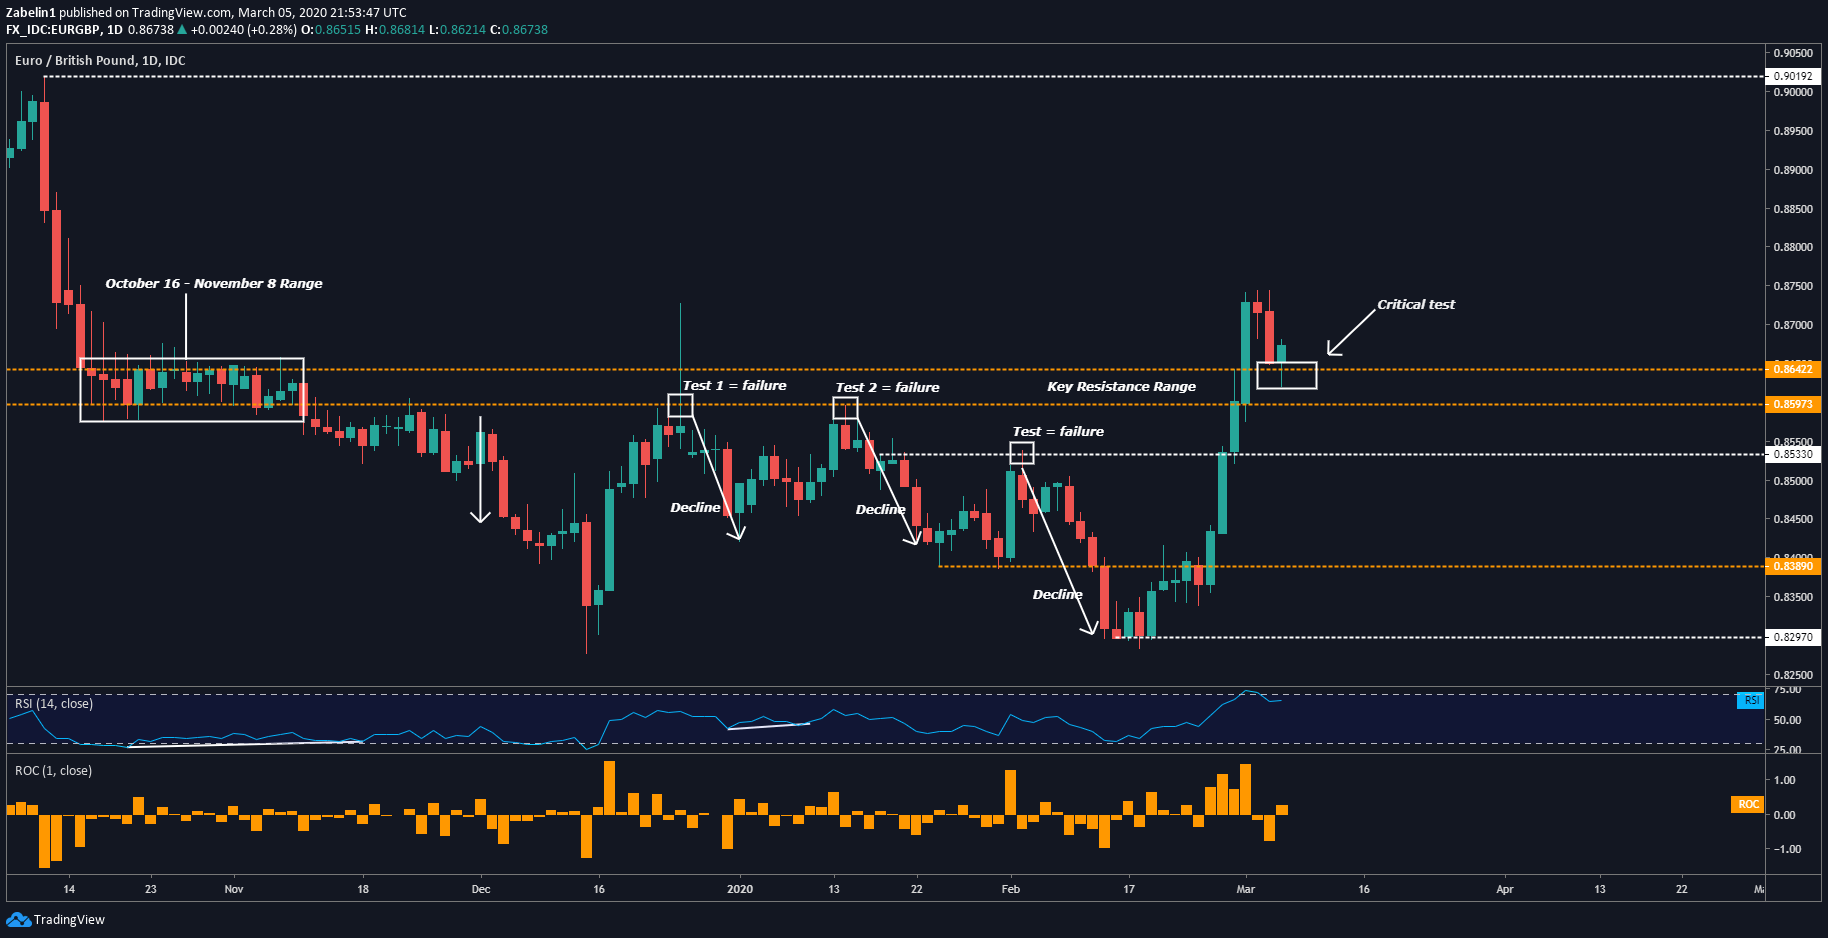Click the 0.84500 price axis tick

coord(1793,519)
